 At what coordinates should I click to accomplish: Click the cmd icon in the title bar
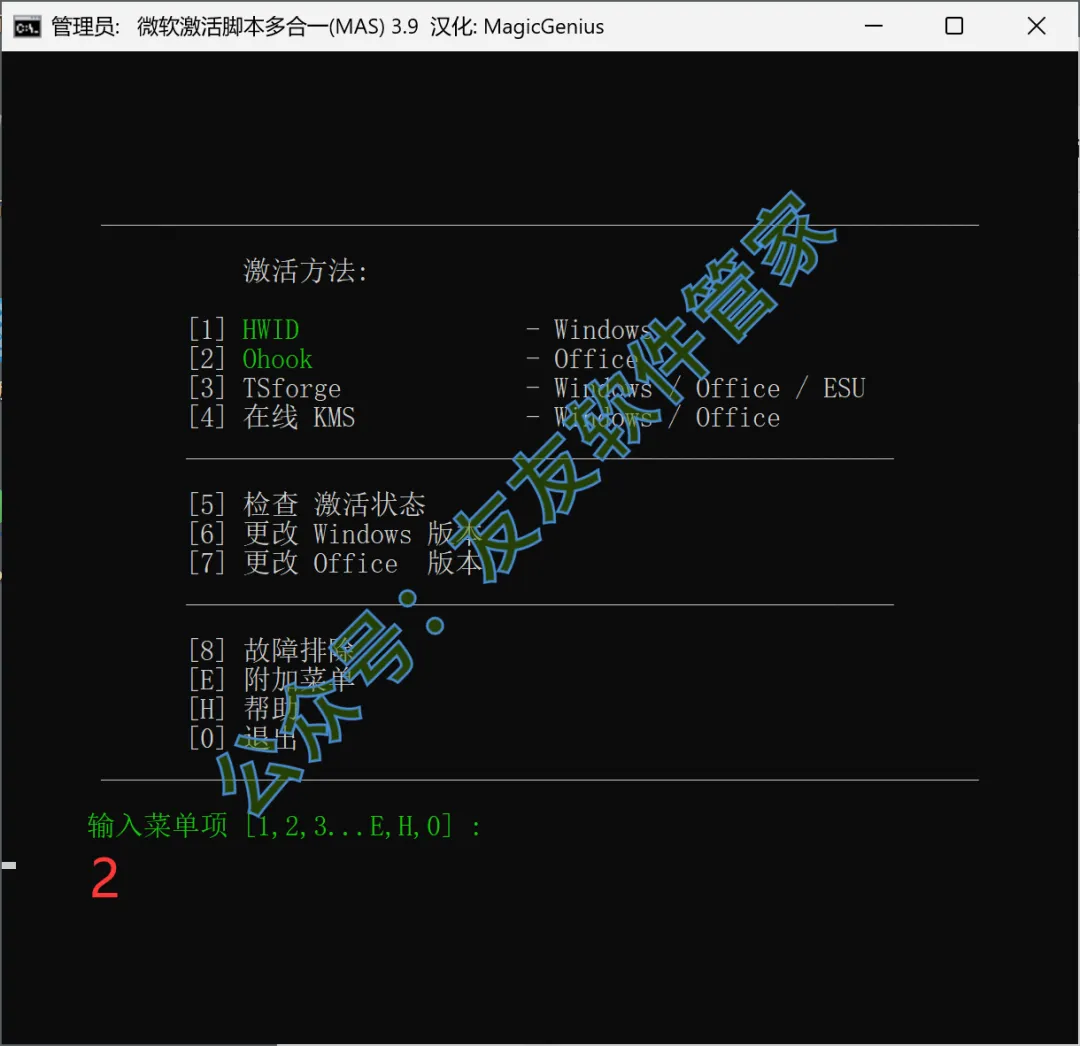pyautogui.click(x=27, y=27)
